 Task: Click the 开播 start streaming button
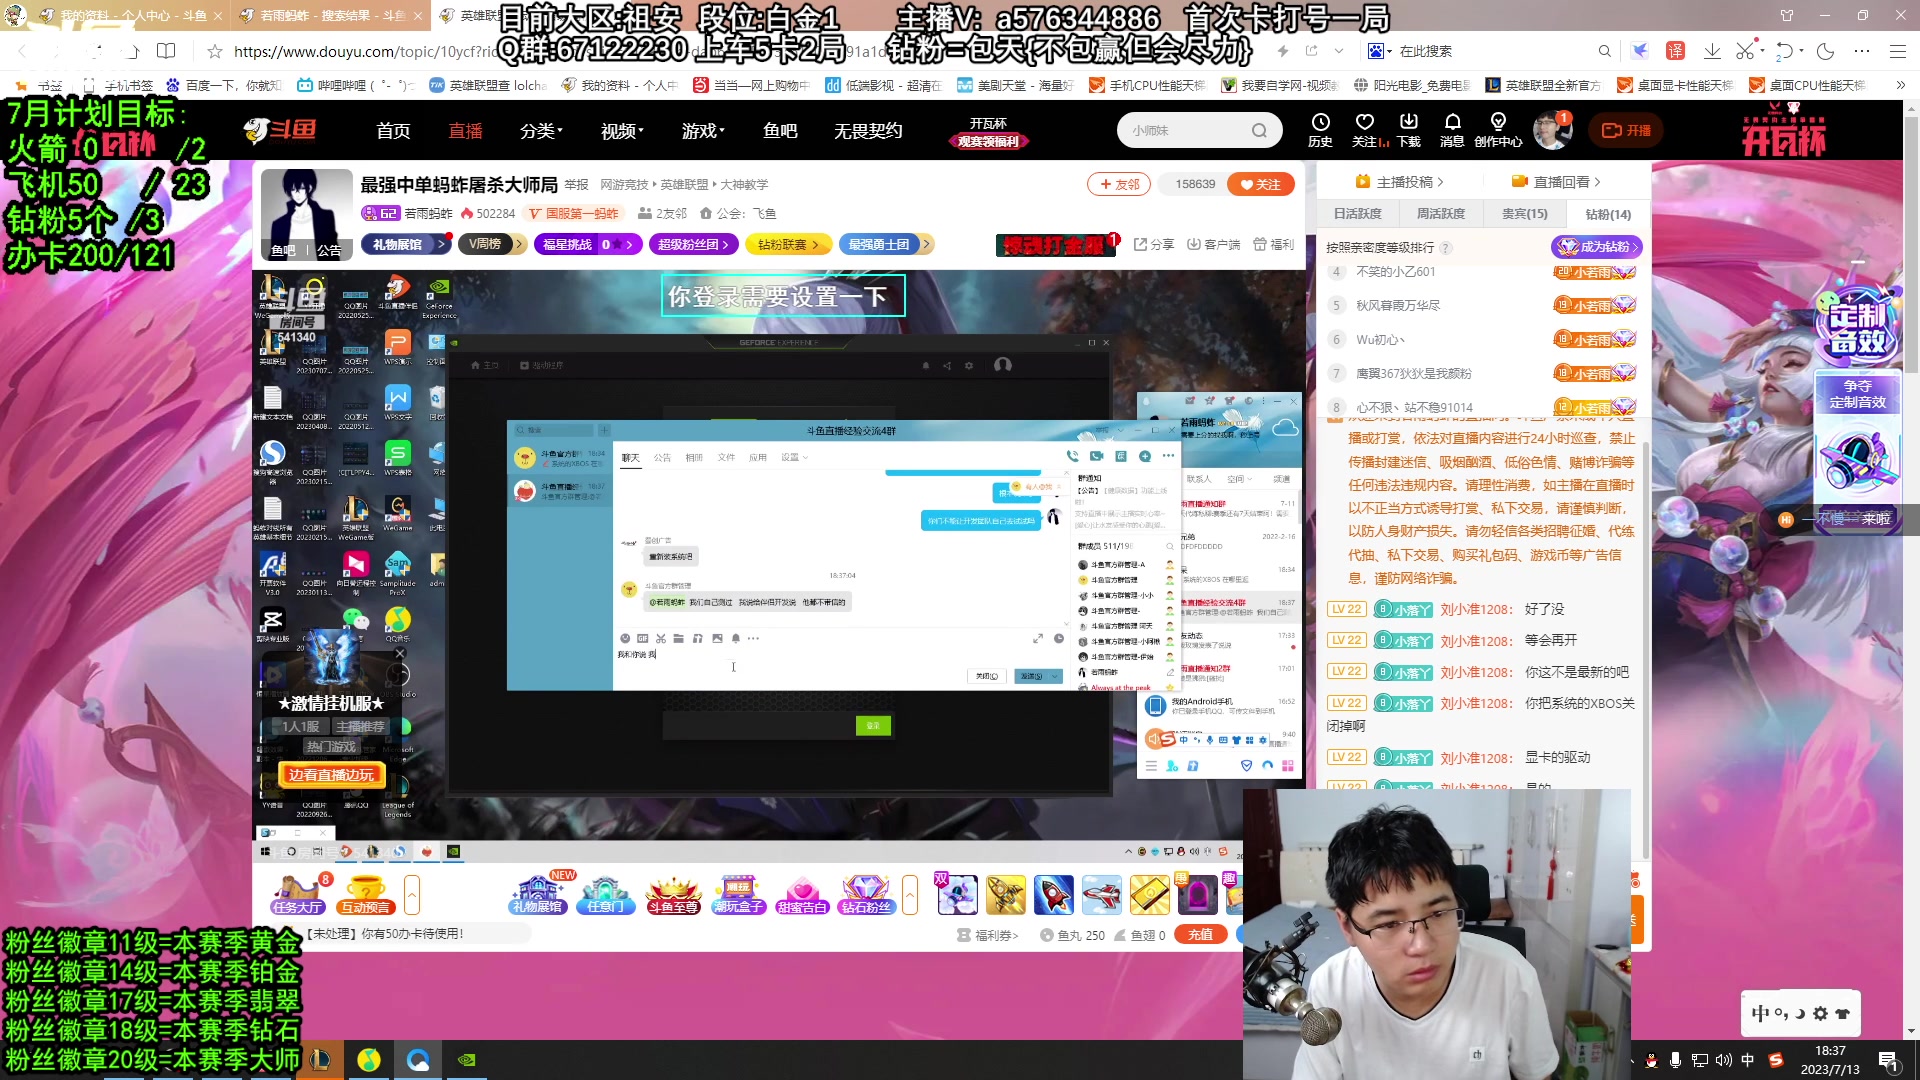coord(1627,130)
